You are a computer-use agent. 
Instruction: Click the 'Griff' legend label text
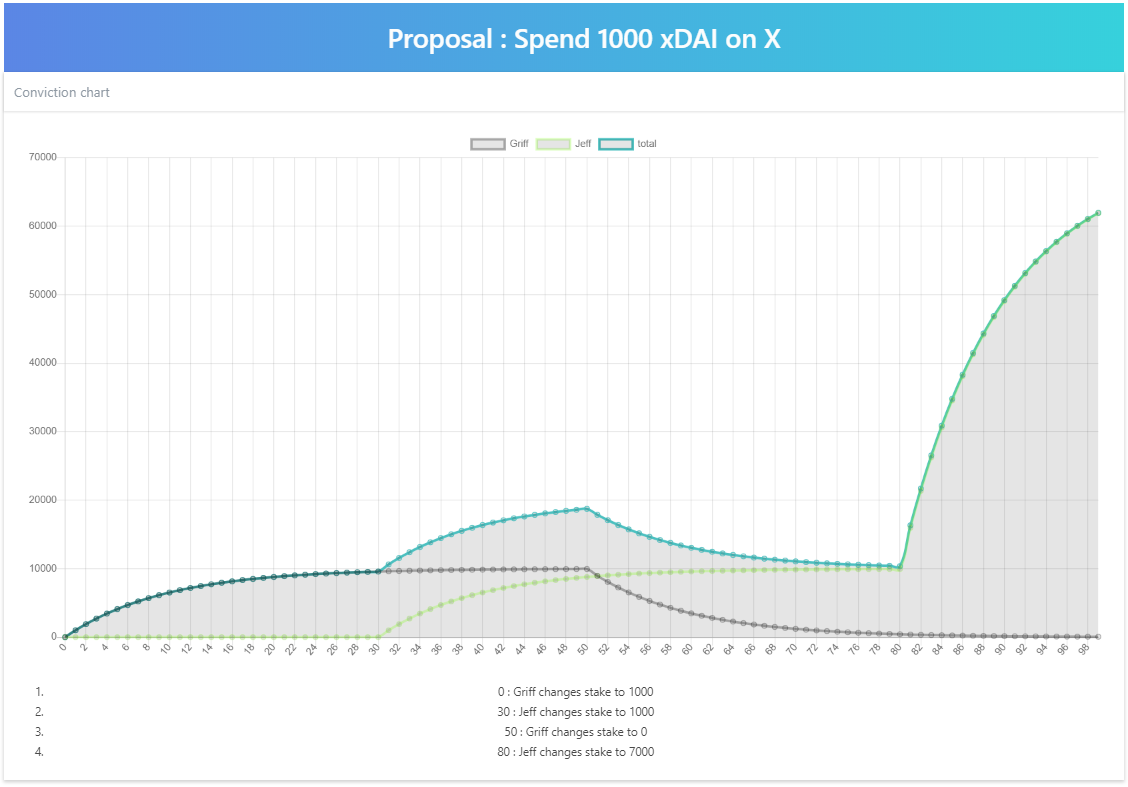coord(519,144)
